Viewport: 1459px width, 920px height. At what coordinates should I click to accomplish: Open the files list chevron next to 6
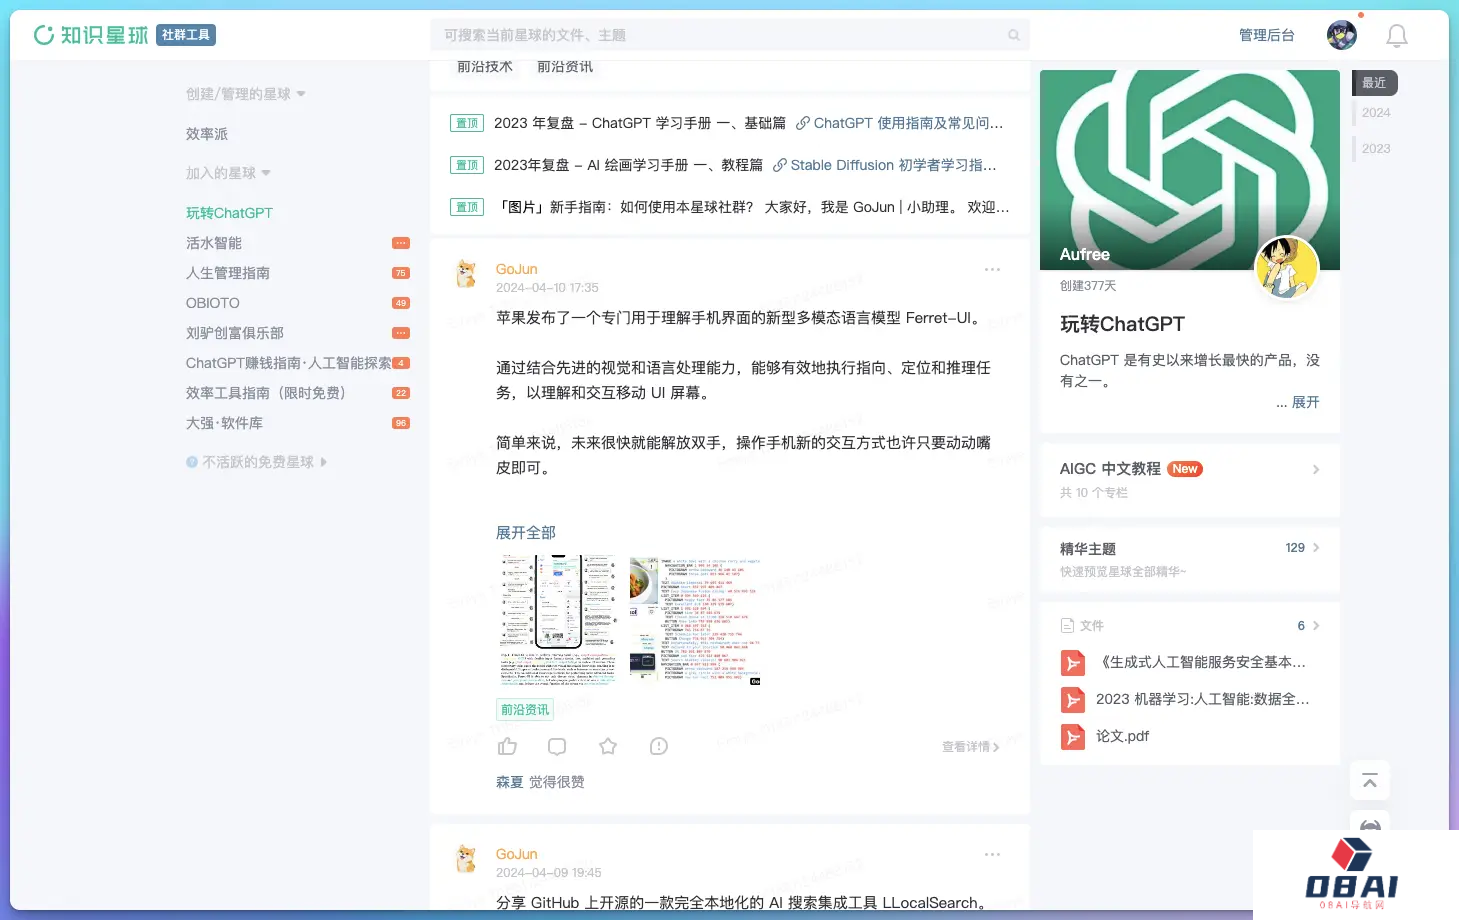click(1315, 625)
